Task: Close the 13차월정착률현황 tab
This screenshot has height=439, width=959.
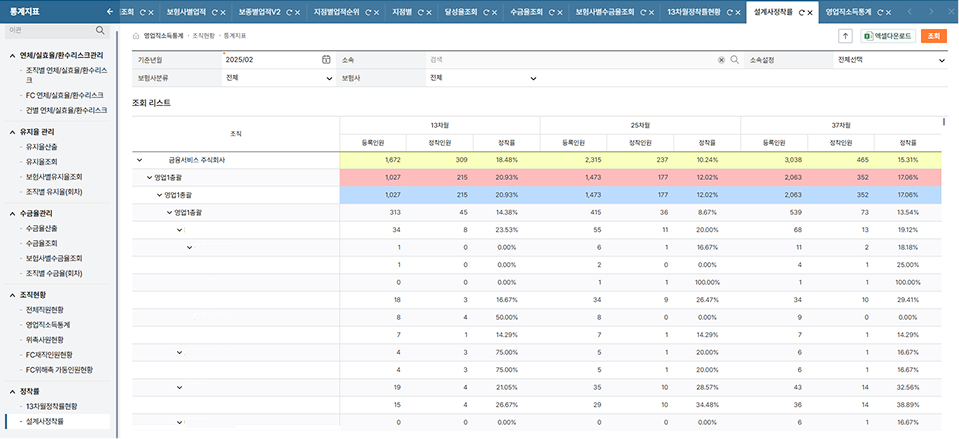Action: (738, 12)
